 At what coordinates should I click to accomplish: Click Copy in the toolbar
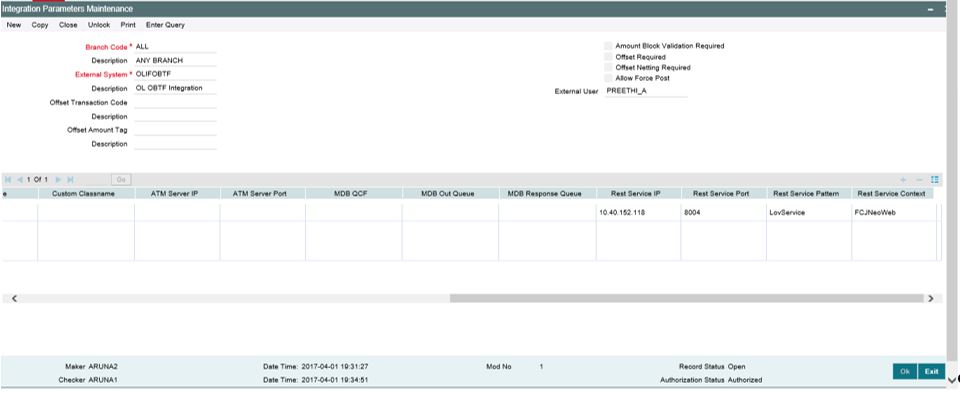(x=40, y=25)
